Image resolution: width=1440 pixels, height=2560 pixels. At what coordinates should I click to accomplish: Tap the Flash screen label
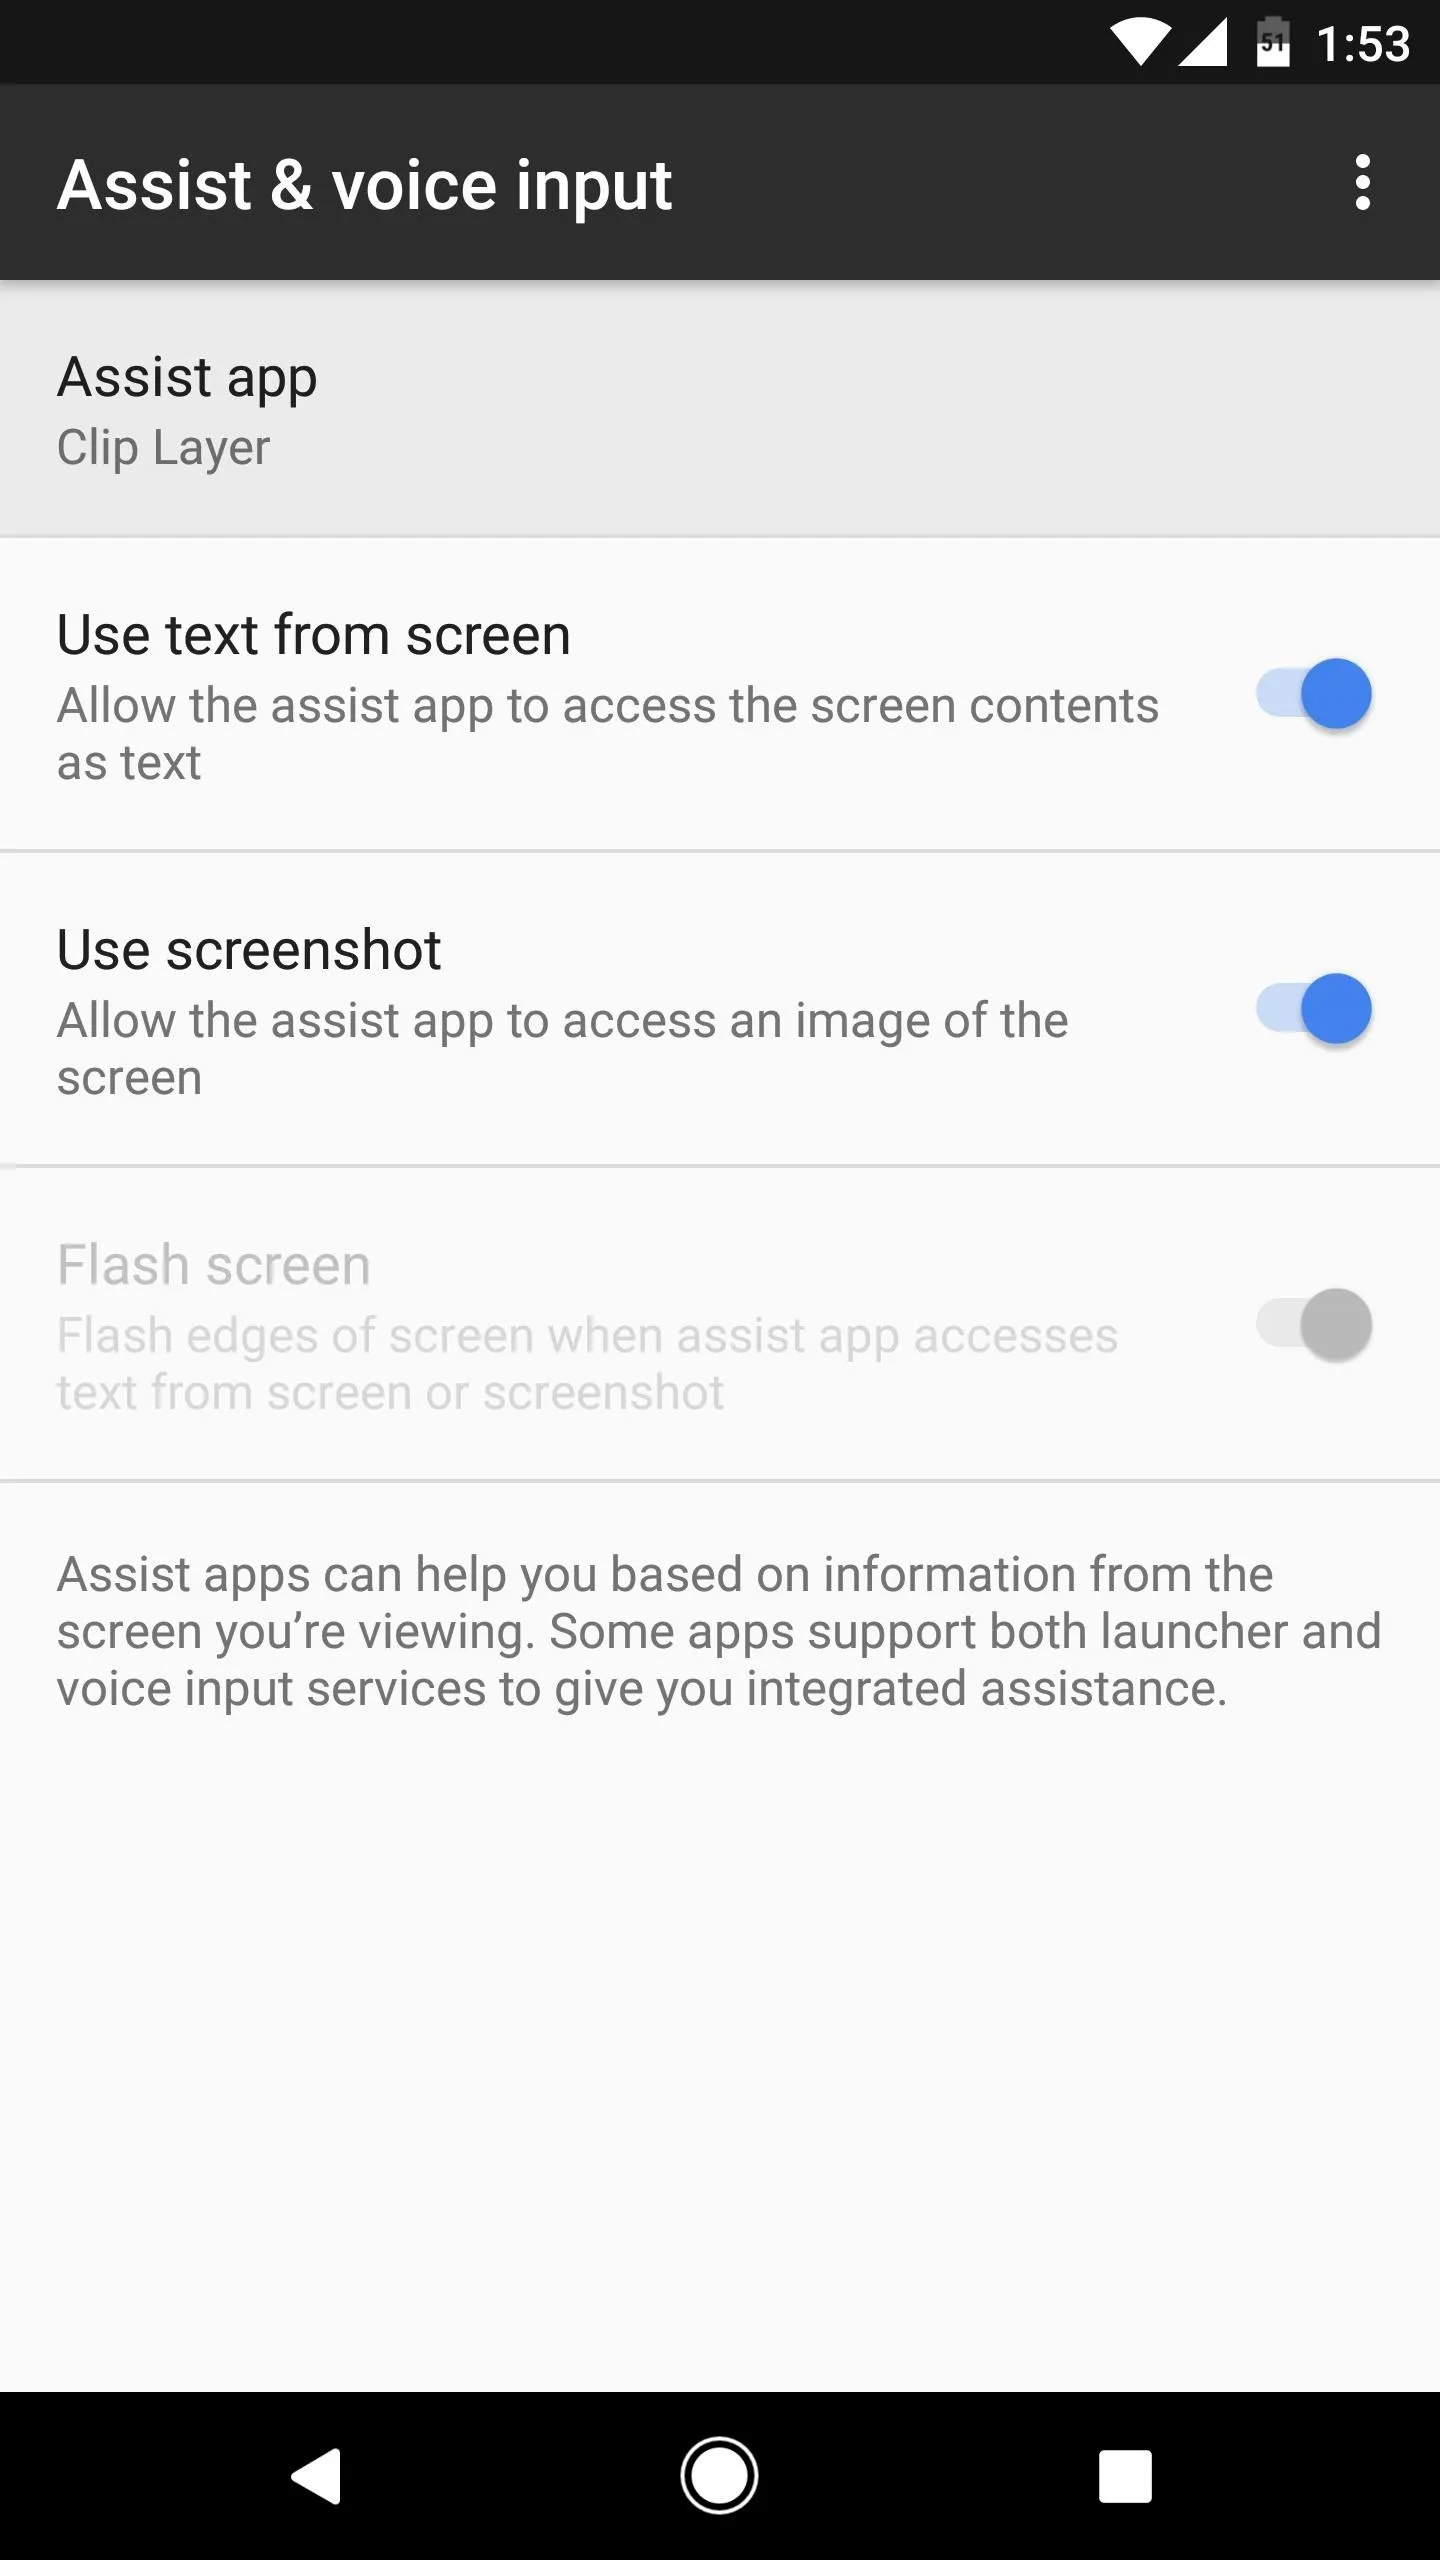[x=213, y=1265]
